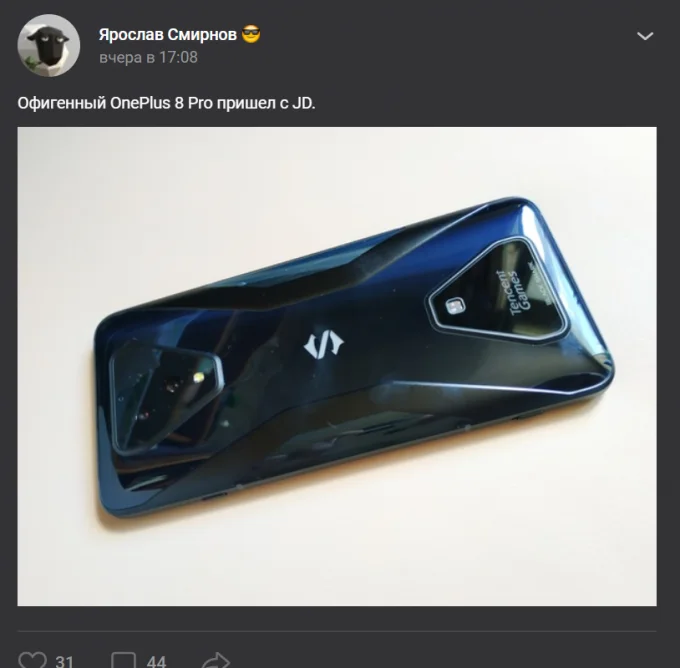Open the attached phone photo full size
The width and height of the screenshot is (680, 668).
[x=337, y=366]
